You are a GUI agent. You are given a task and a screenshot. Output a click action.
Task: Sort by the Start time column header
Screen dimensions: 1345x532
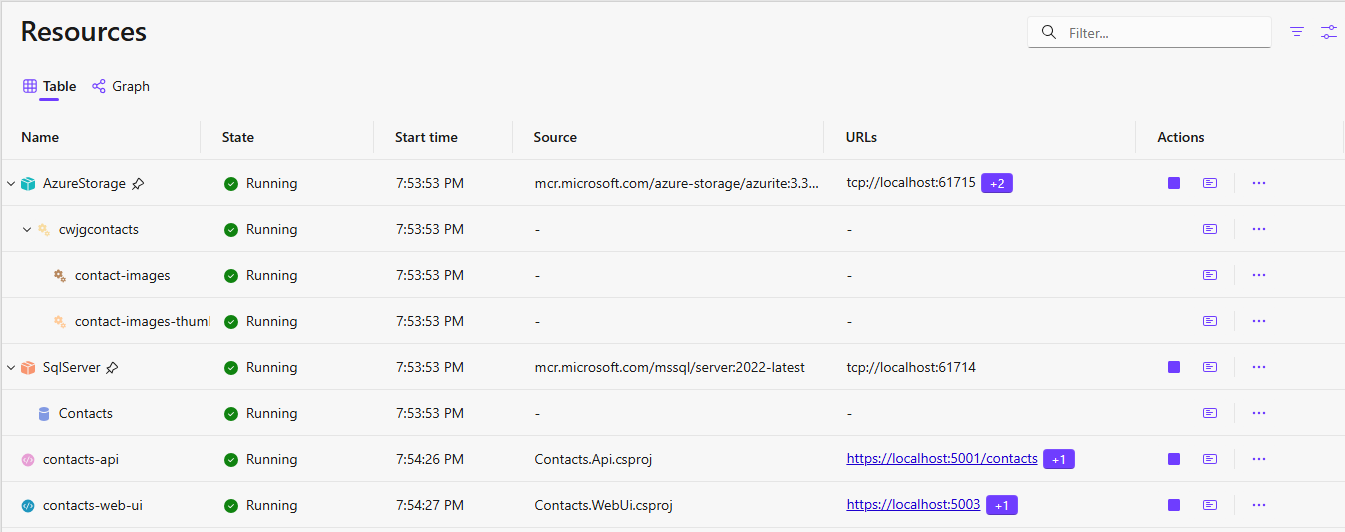(x=426, y=137)
